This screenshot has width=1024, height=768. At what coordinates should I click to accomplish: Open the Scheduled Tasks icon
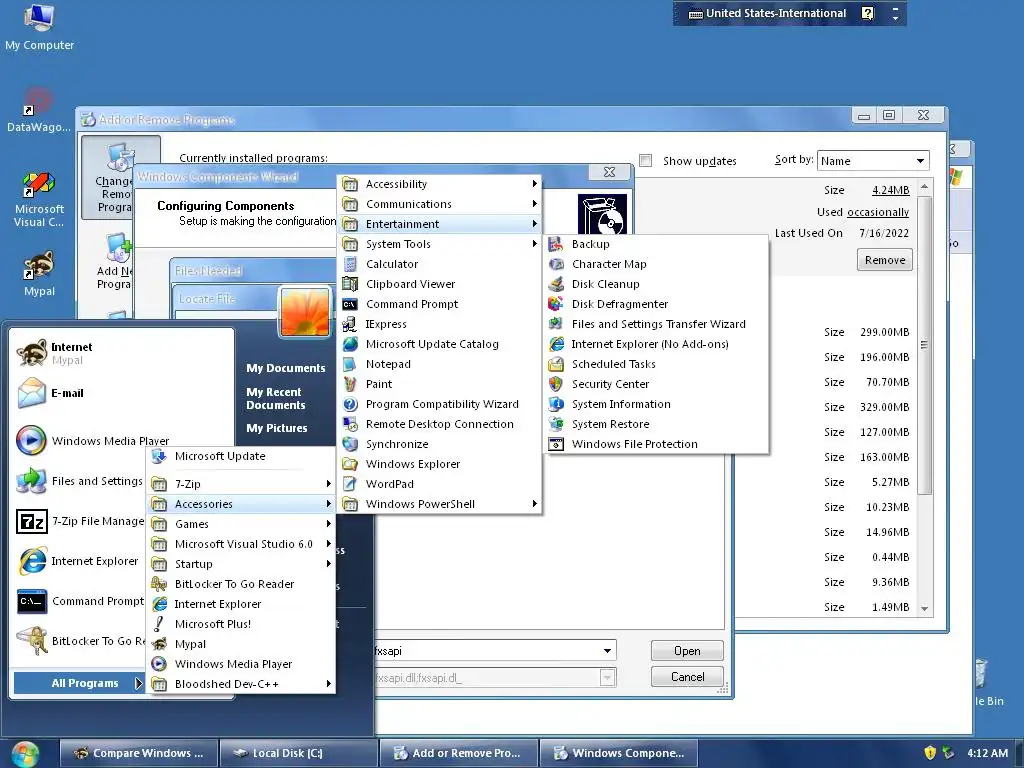tap(556, 364)
